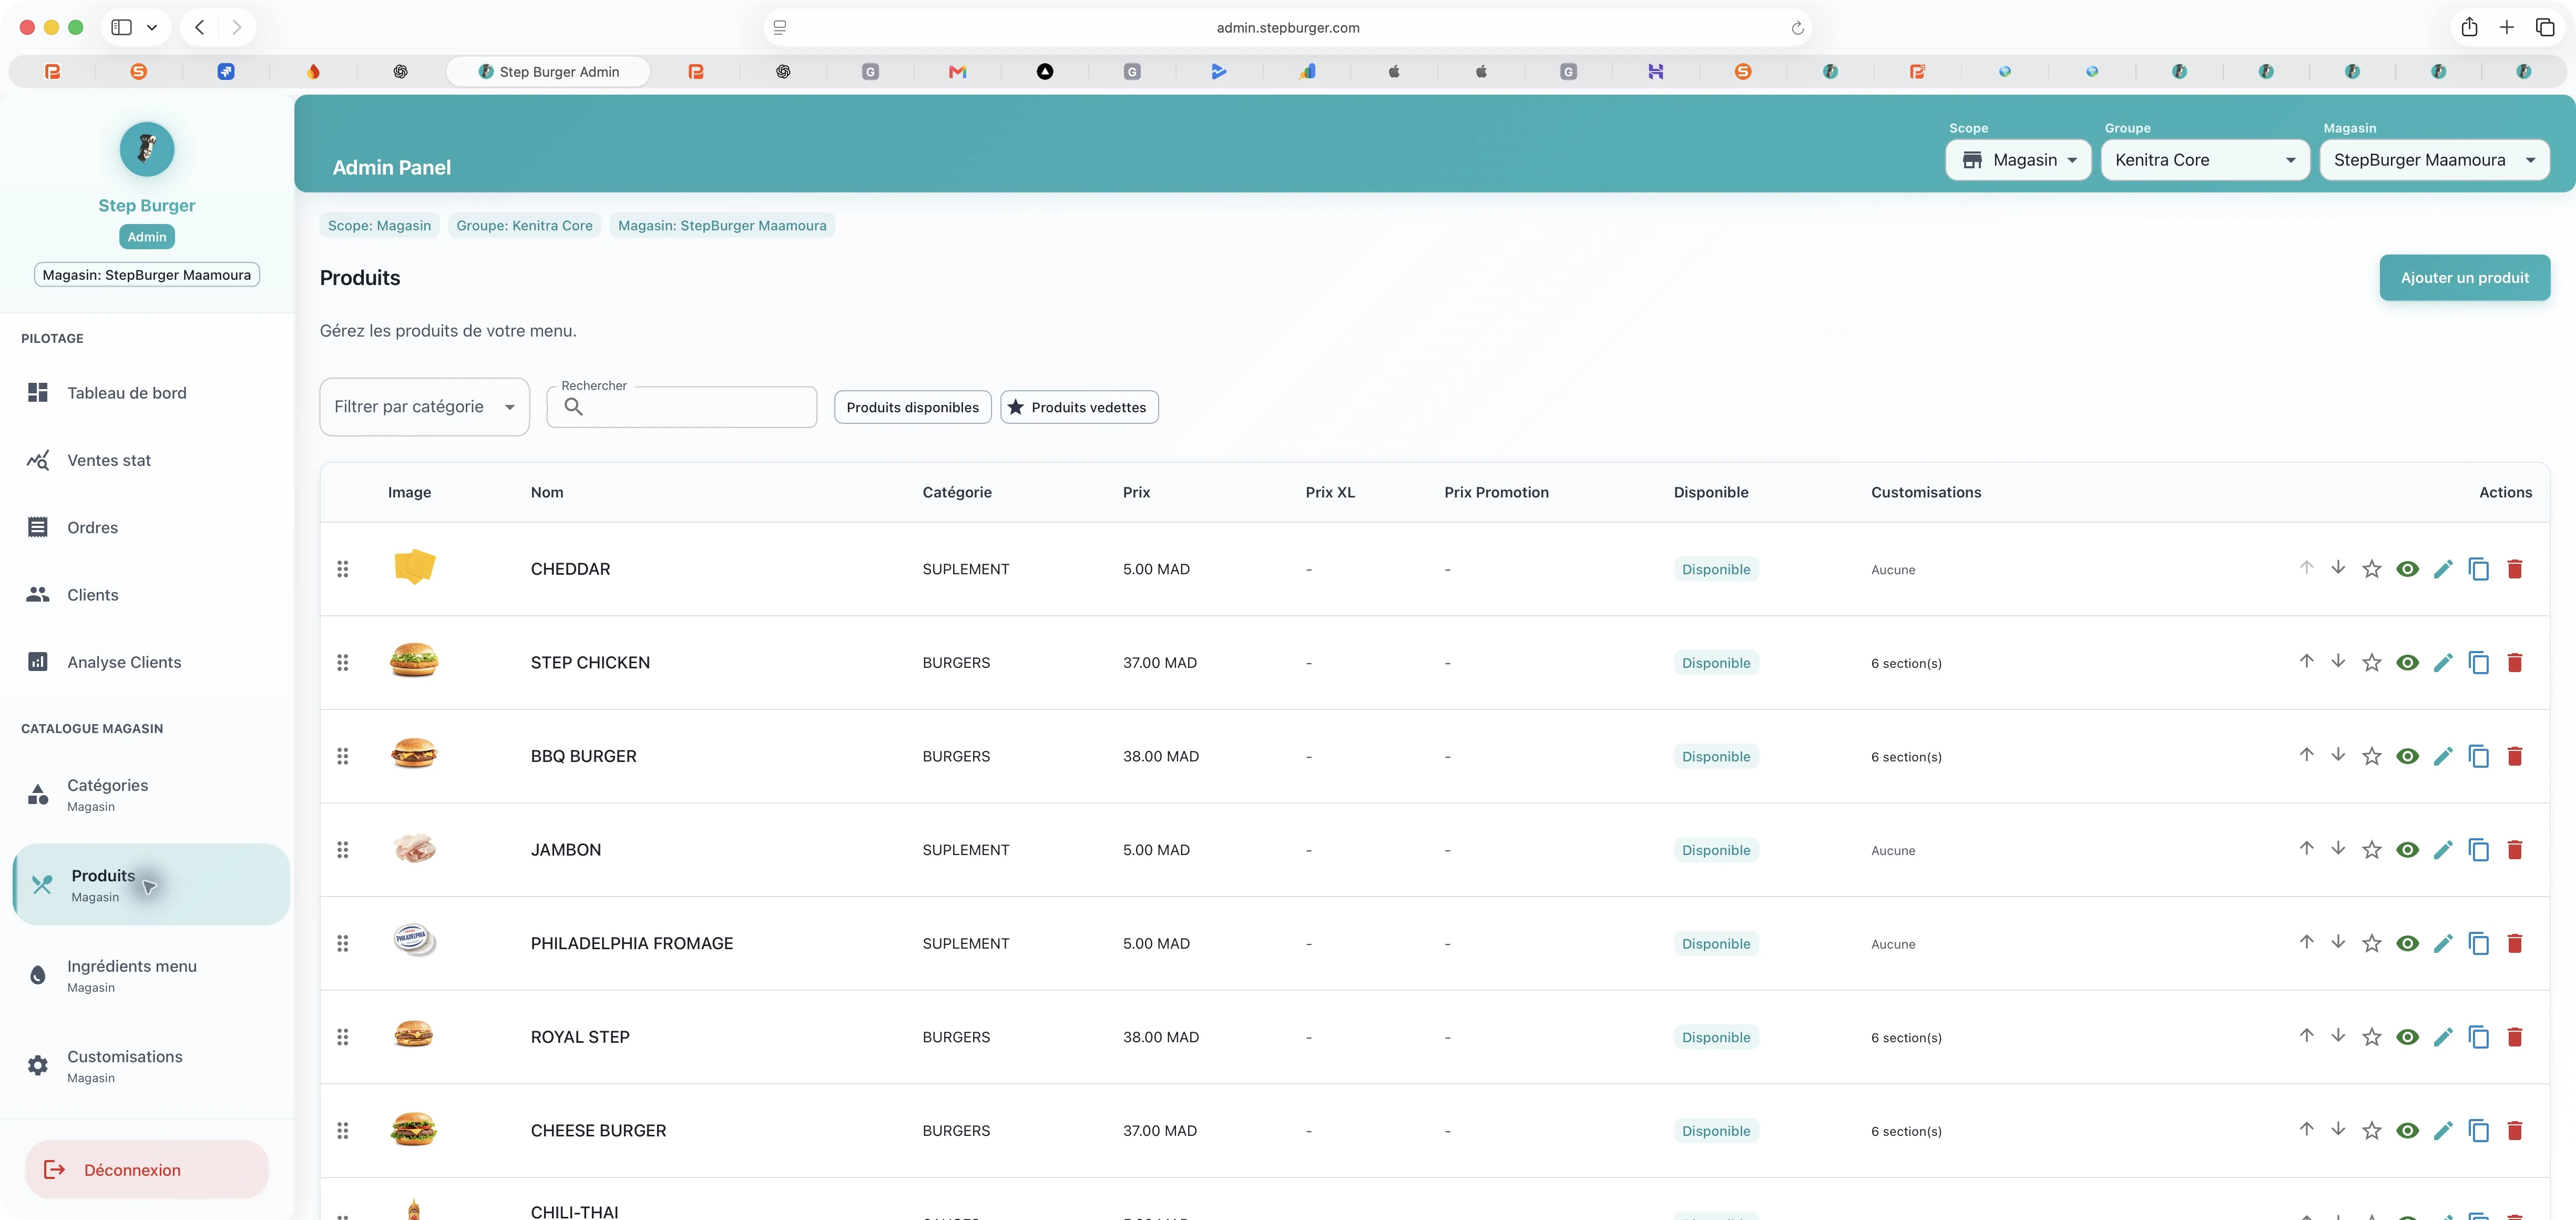The height and width of the screenshot is (1220, 2576).
Task: Click the STEP CHICKEN burger thumbnail
Action: (414, 661)
